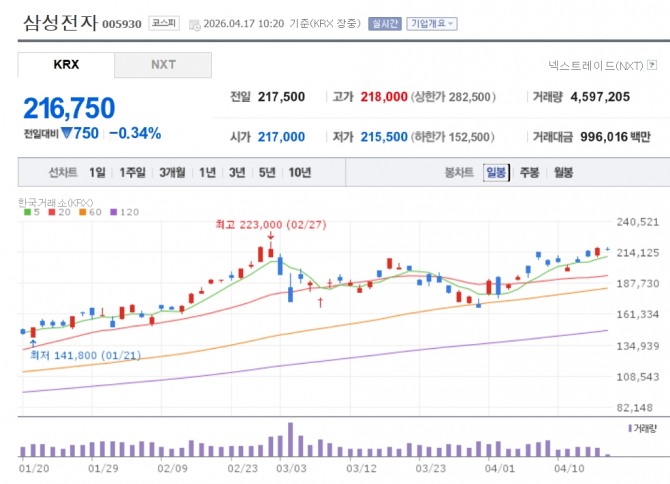Select the 월봉 monthly candle chart
670x484 pixels.
tap(563, 172)
